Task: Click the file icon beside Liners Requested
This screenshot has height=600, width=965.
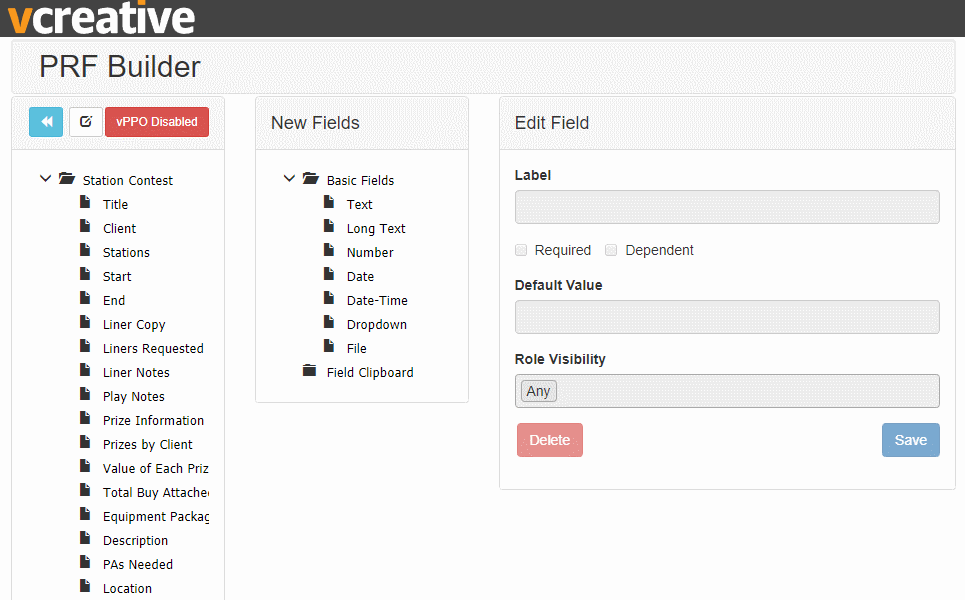Action: click(86, 346)
